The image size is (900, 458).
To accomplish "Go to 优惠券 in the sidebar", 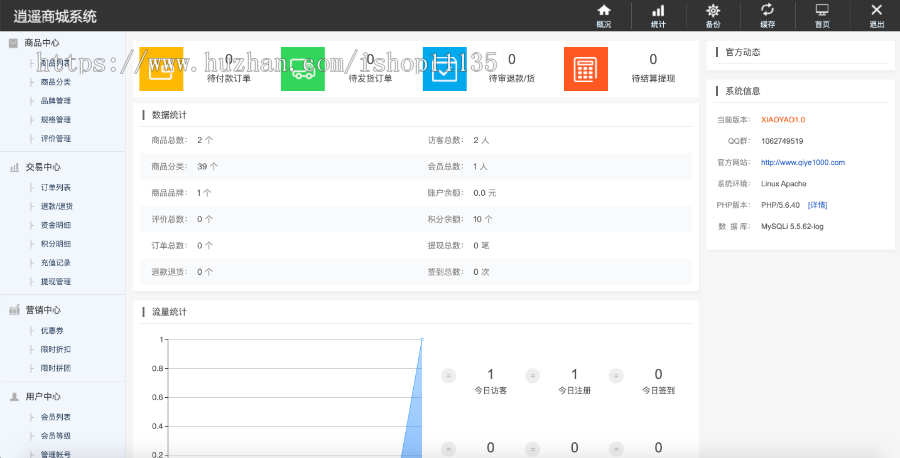I will coord(52,330).
